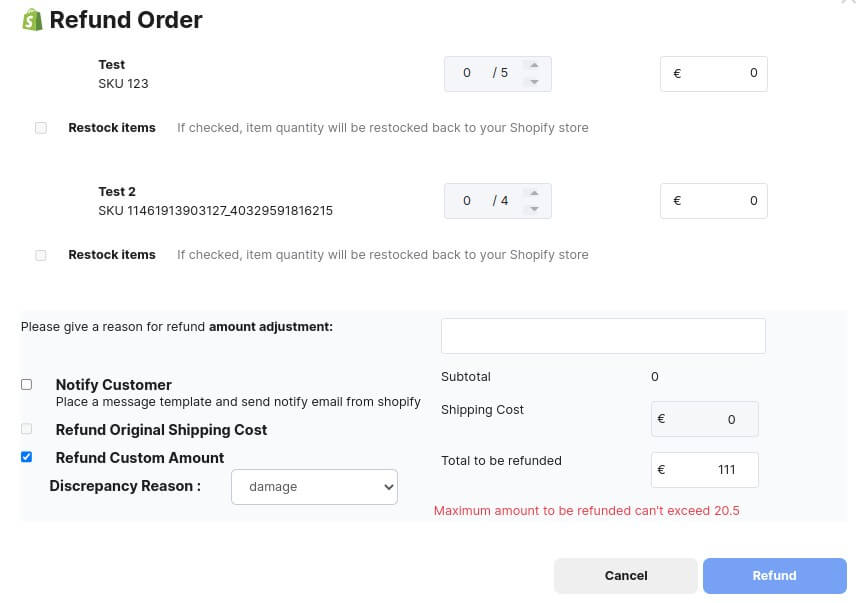Click the Test 2 euro amount field
Screen dimensions: 862x603
(714, 201)
